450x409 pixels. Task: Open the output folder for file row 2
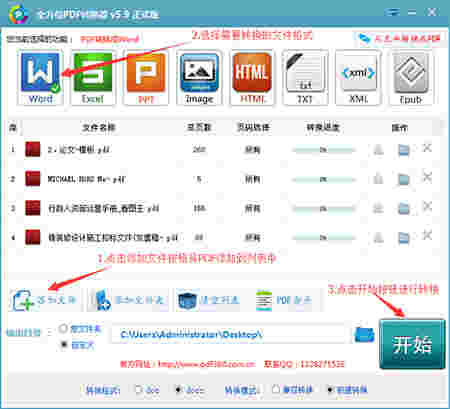pos(404,179)
